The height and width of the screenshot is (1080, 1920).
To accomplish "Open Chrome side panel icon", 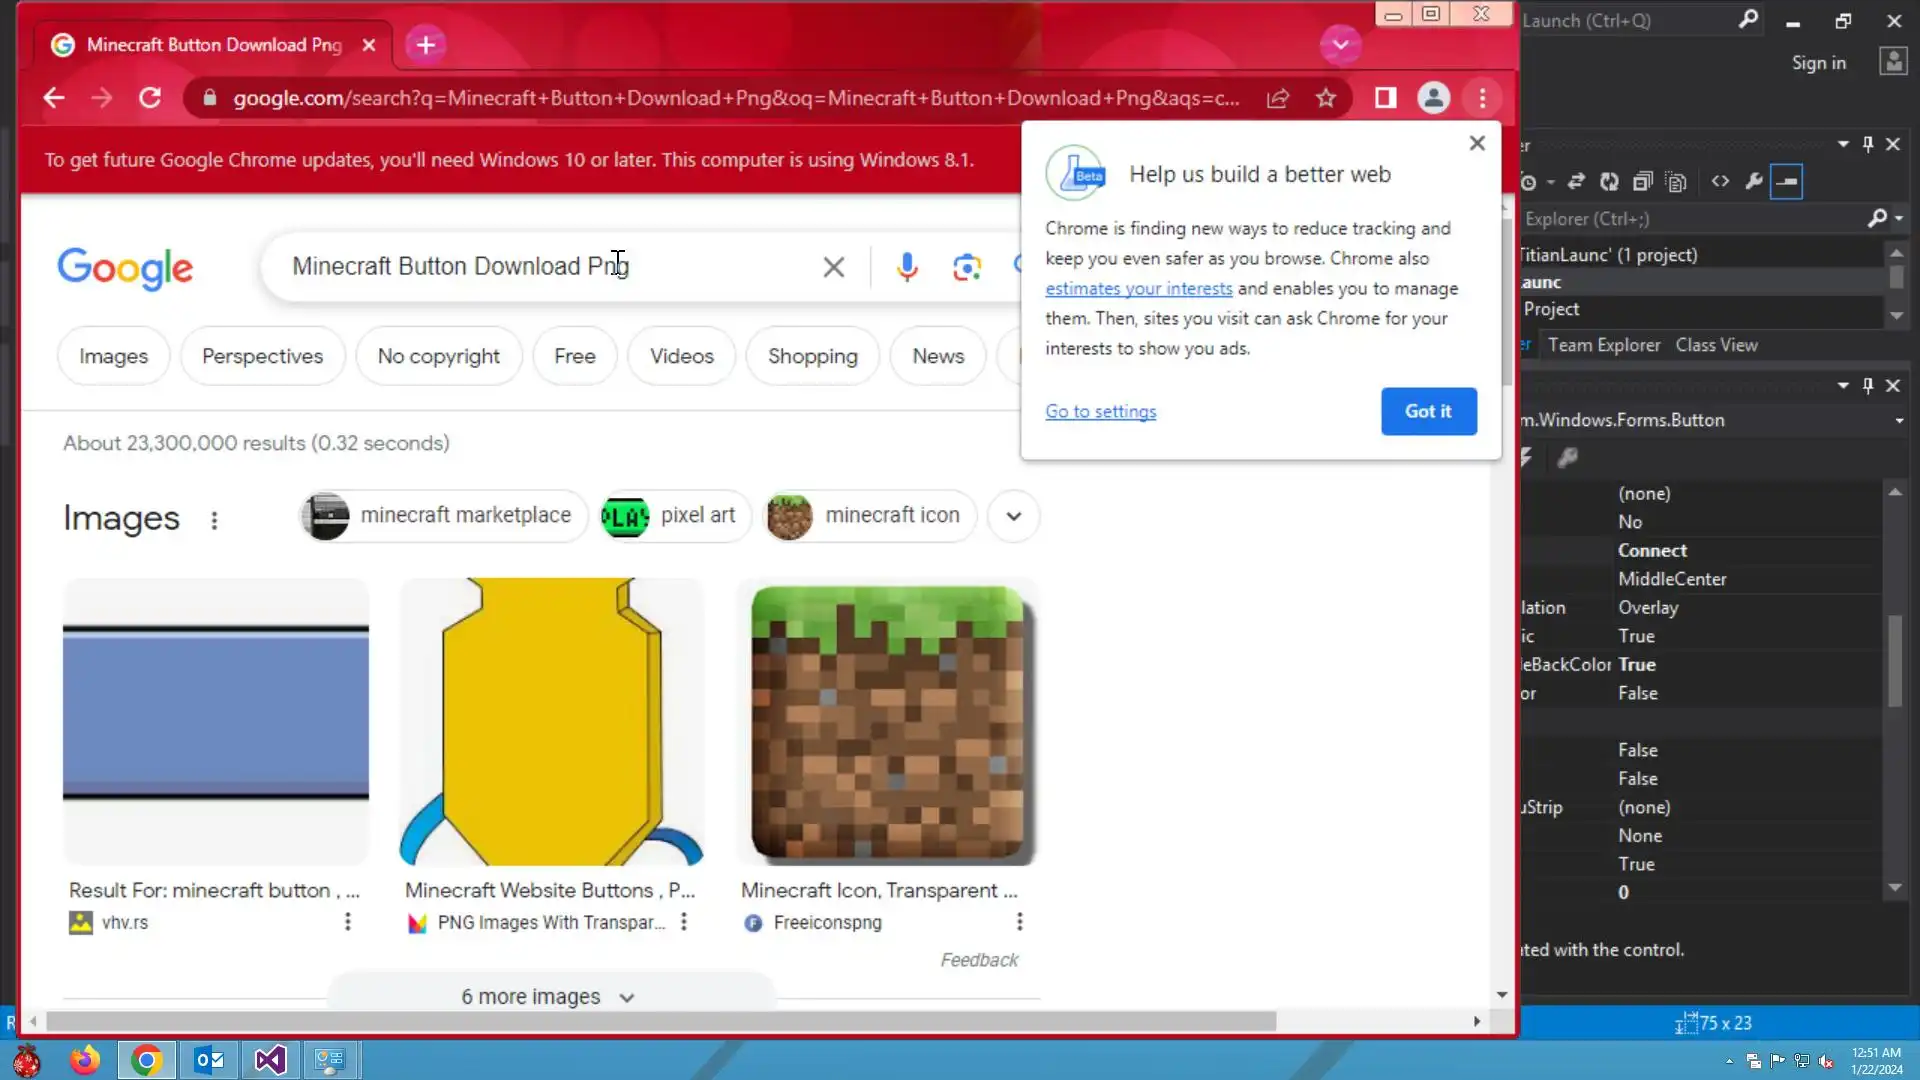I will [1385, 98].
